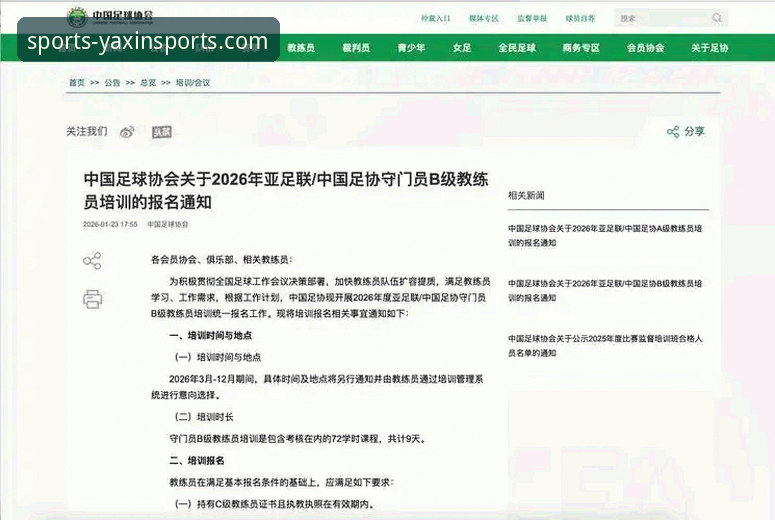Select the 裁判员 navigation menu

coord(356,48)
